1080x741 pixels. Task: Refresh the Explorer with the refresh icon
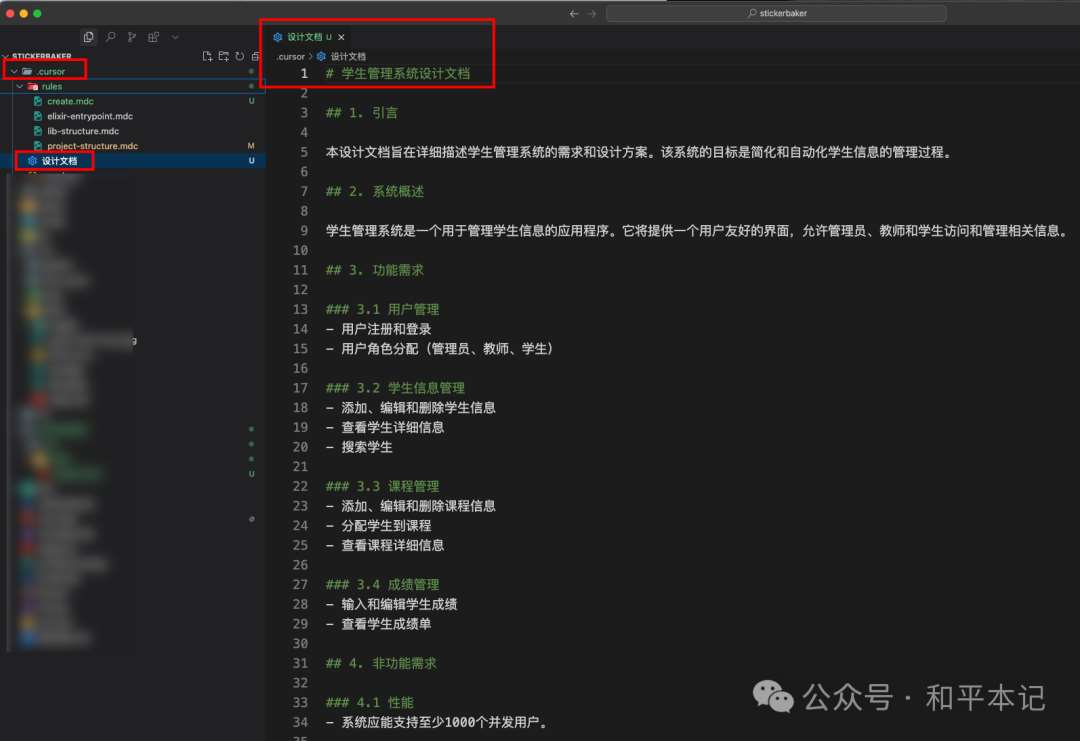238,57
